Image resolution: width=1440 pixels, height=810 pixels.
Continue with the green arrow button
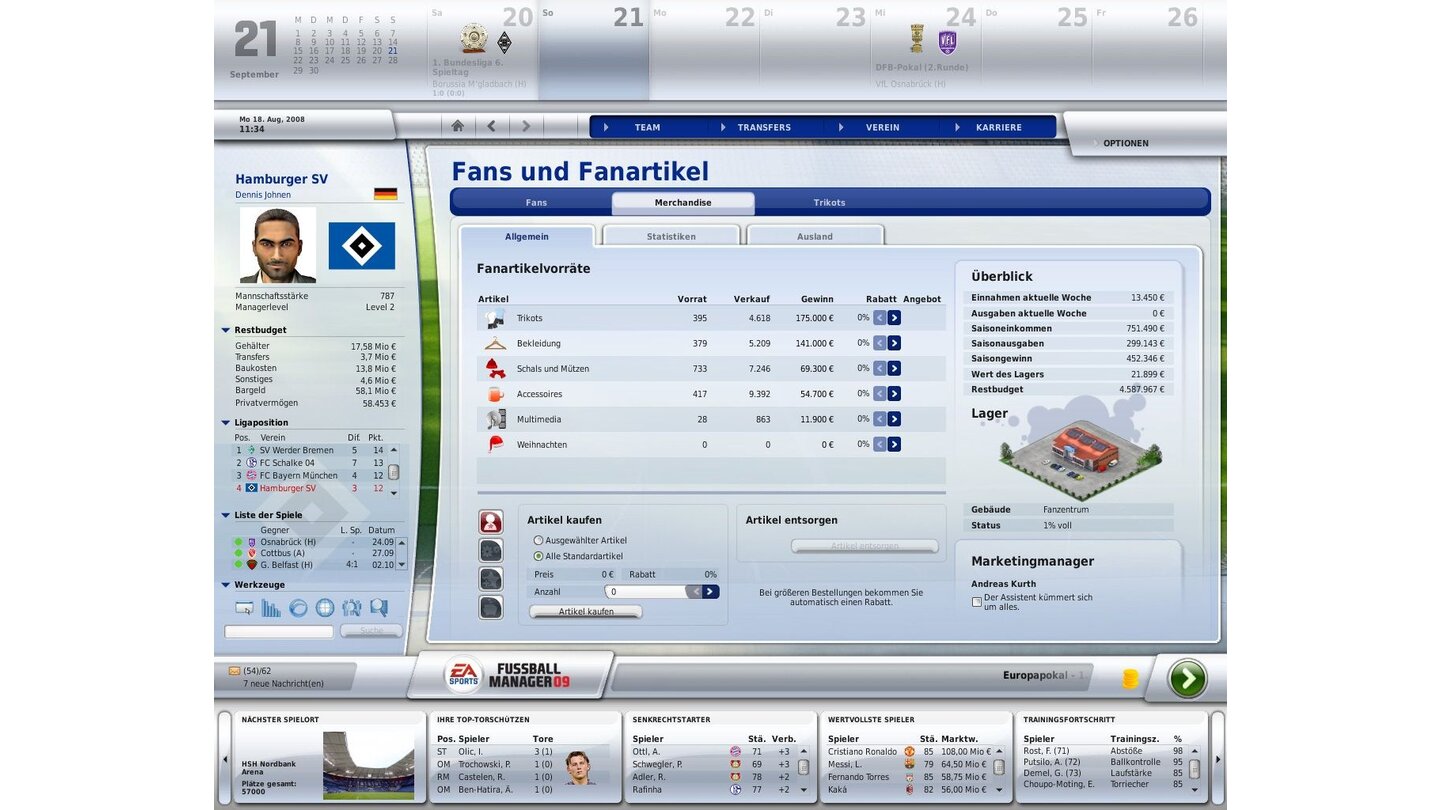point(1187,679)
